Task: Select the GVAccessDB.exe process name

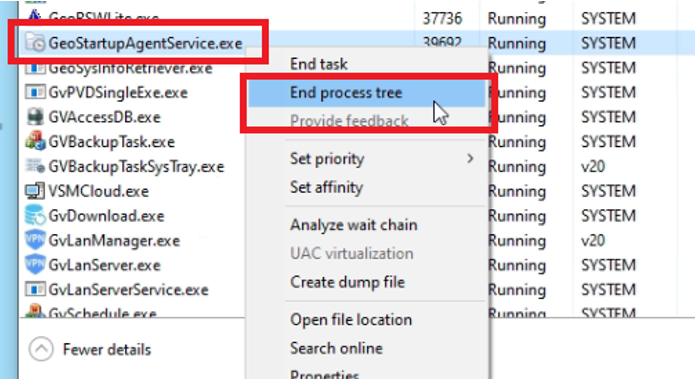Action: click(104, 117)
